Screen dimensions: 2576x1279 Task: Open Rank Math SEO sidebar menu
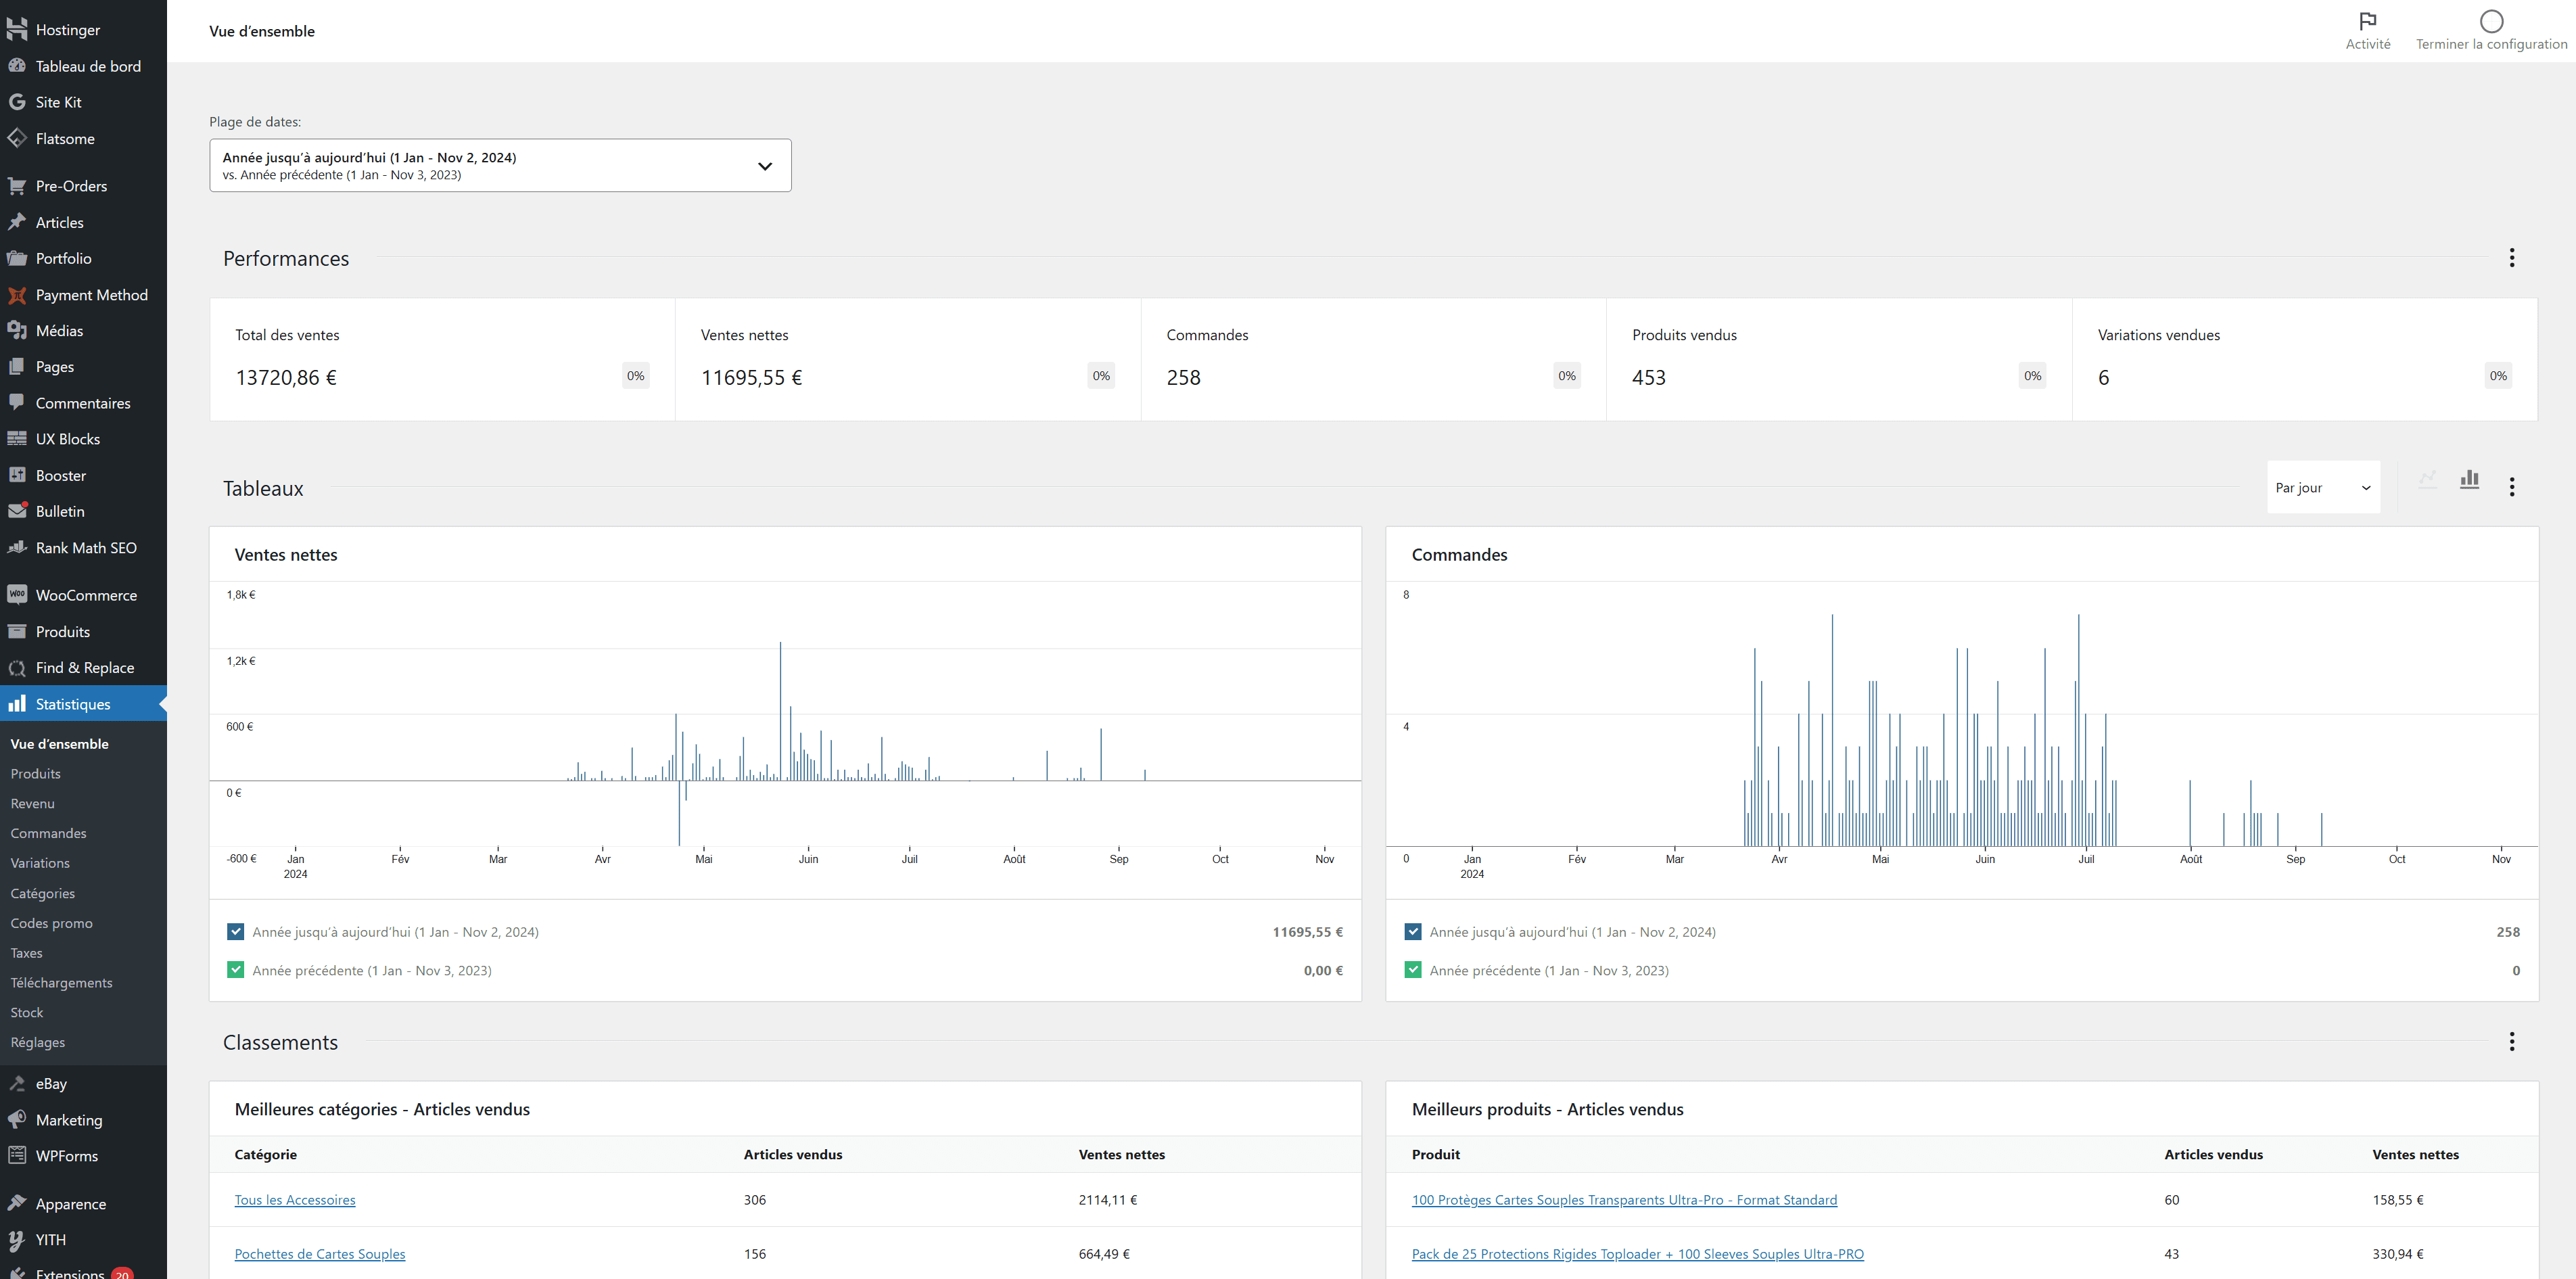pyautogui.click(x=85, y=548)
